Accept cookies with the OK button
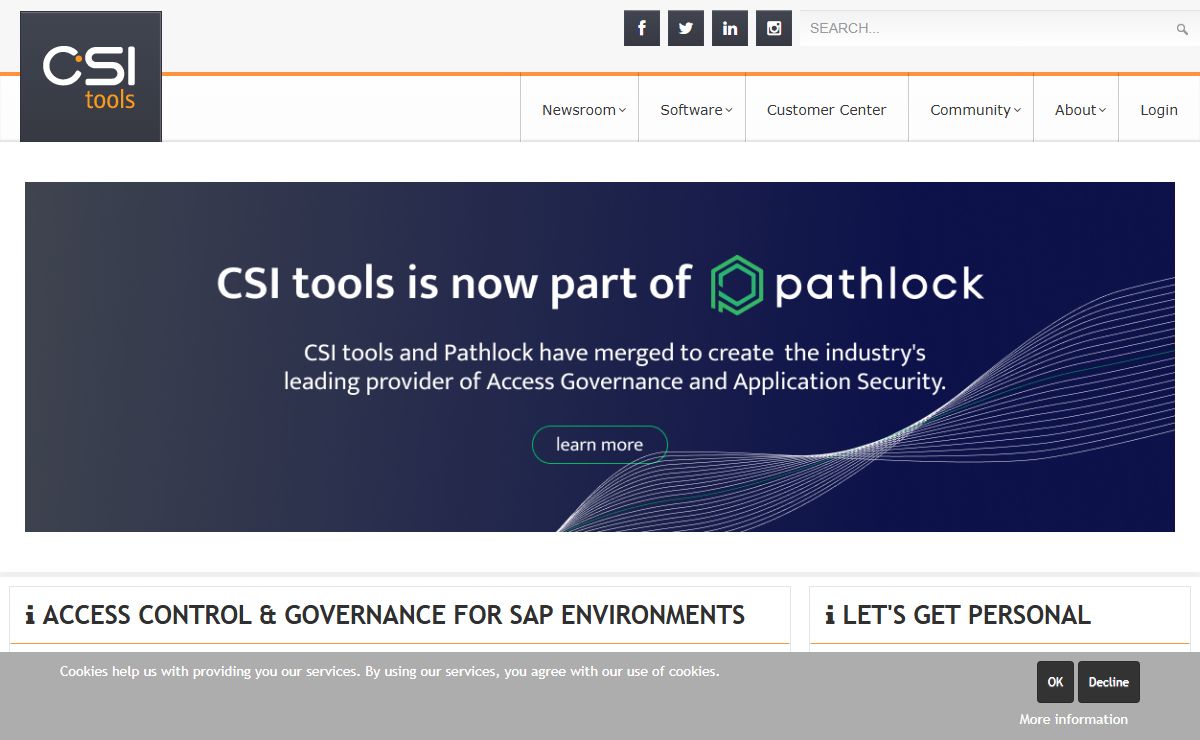1200x740 pixels. [x=1055, y=682]
